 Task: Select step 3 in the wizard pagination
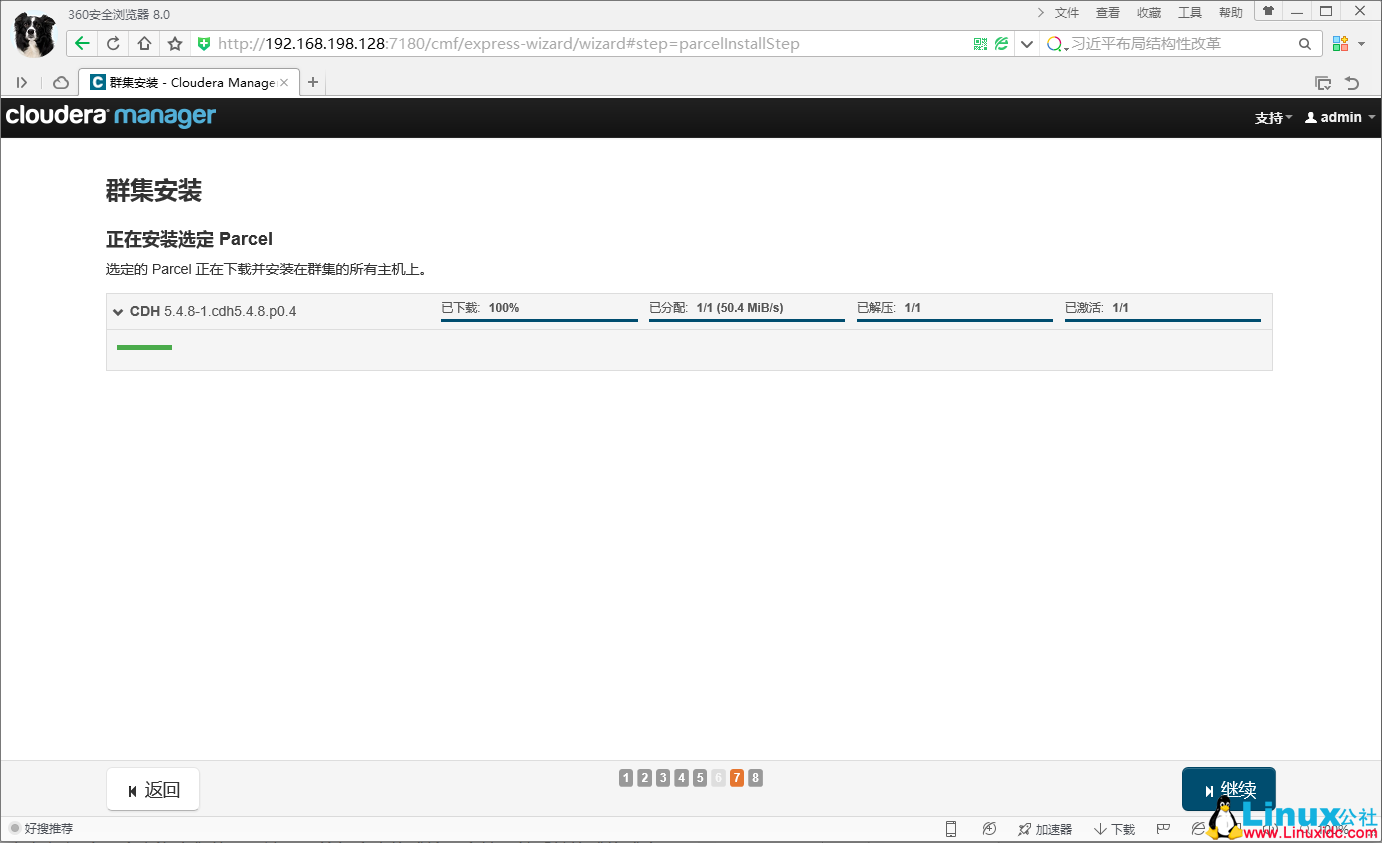662,777
